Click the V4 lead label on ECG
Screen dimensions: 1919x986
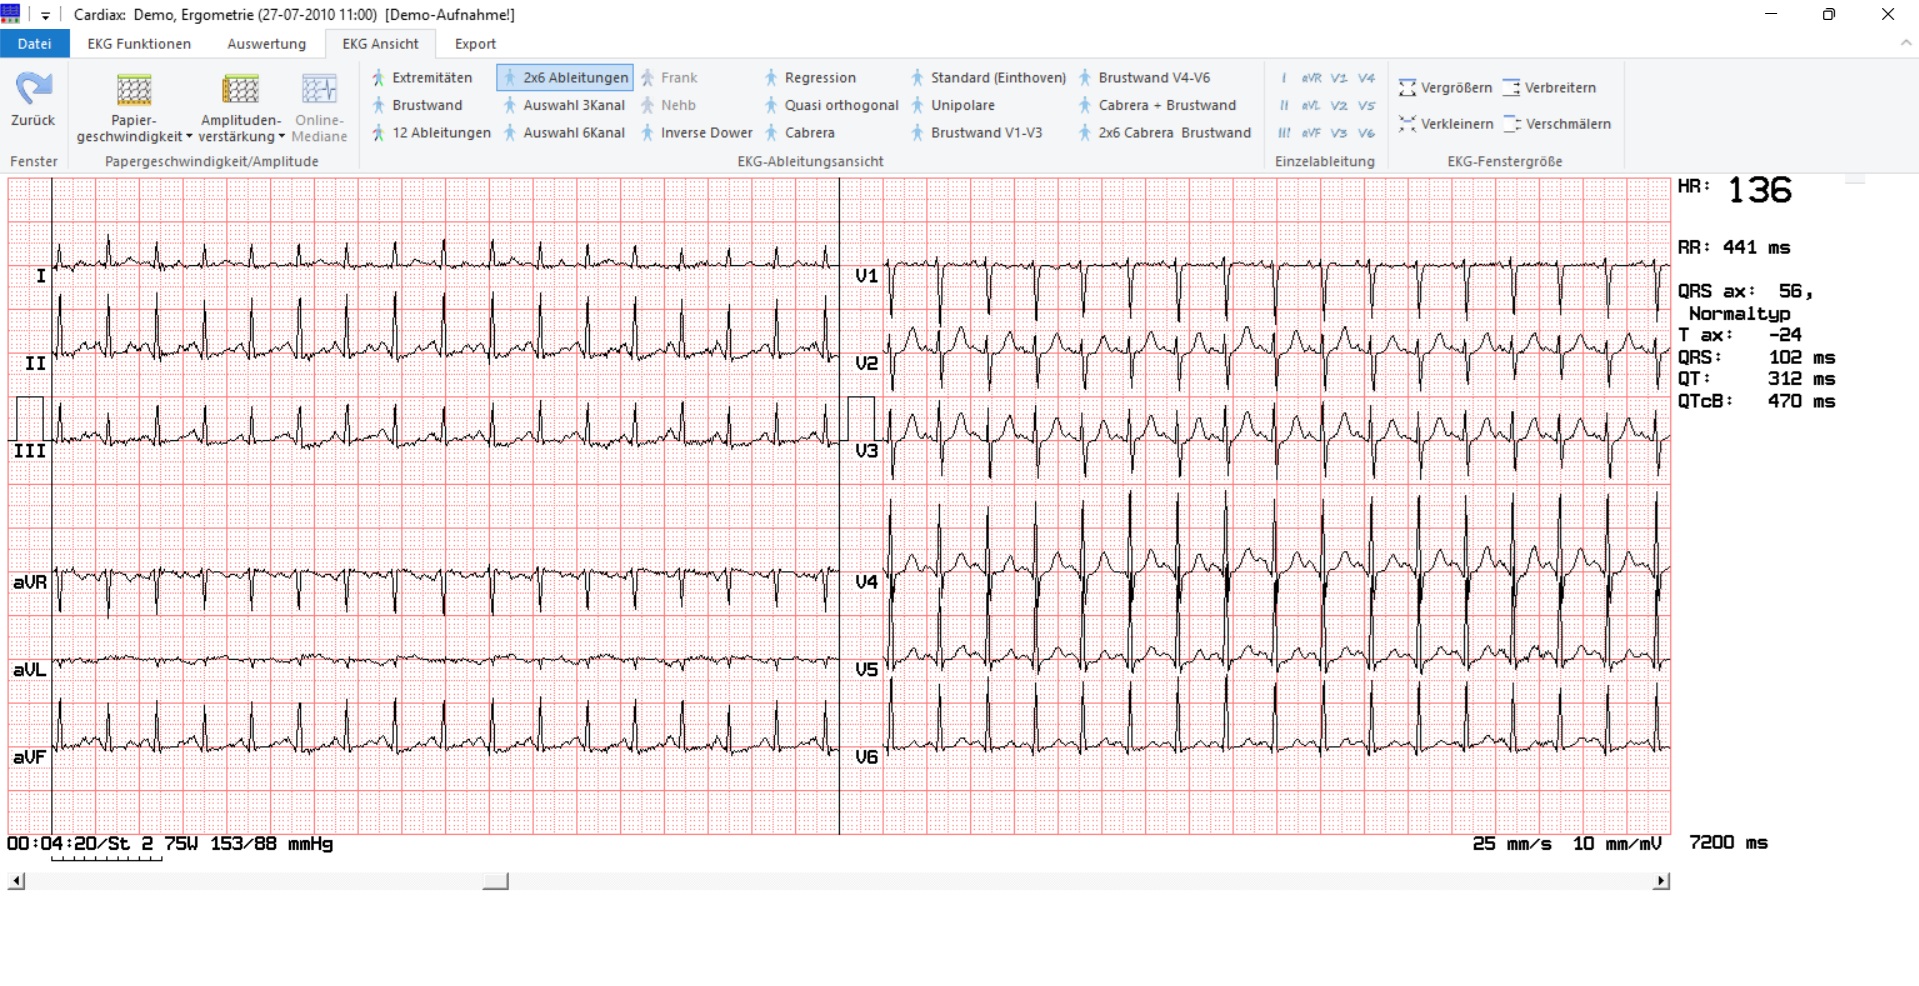866,582
